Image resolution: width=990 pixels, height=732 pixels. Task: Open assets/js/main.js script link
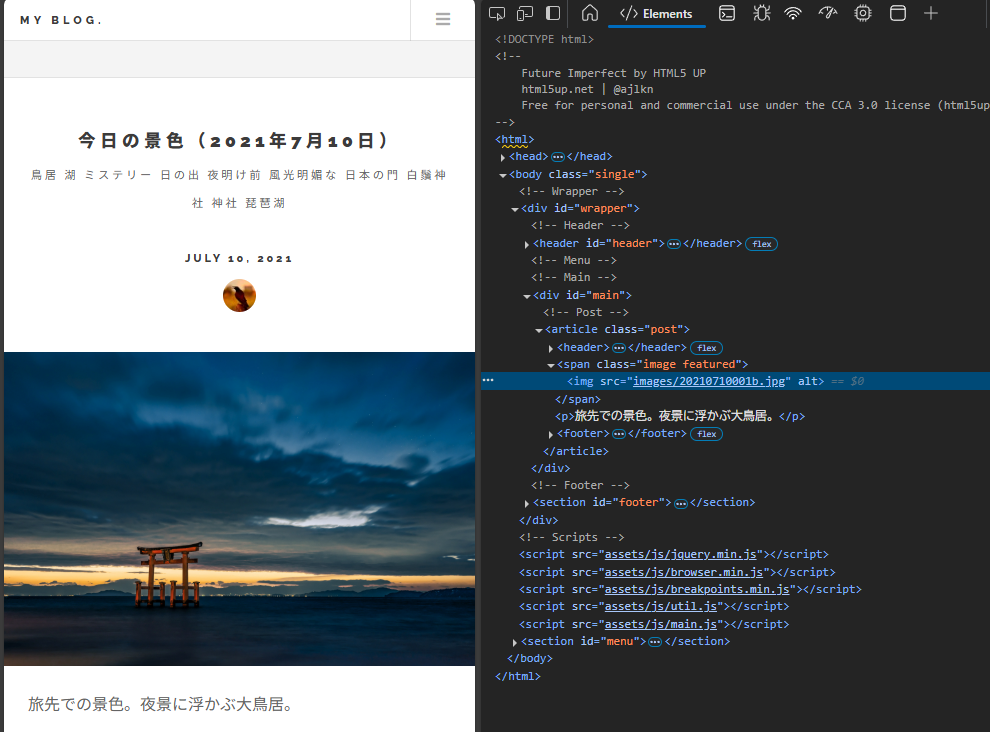point(661,624)
